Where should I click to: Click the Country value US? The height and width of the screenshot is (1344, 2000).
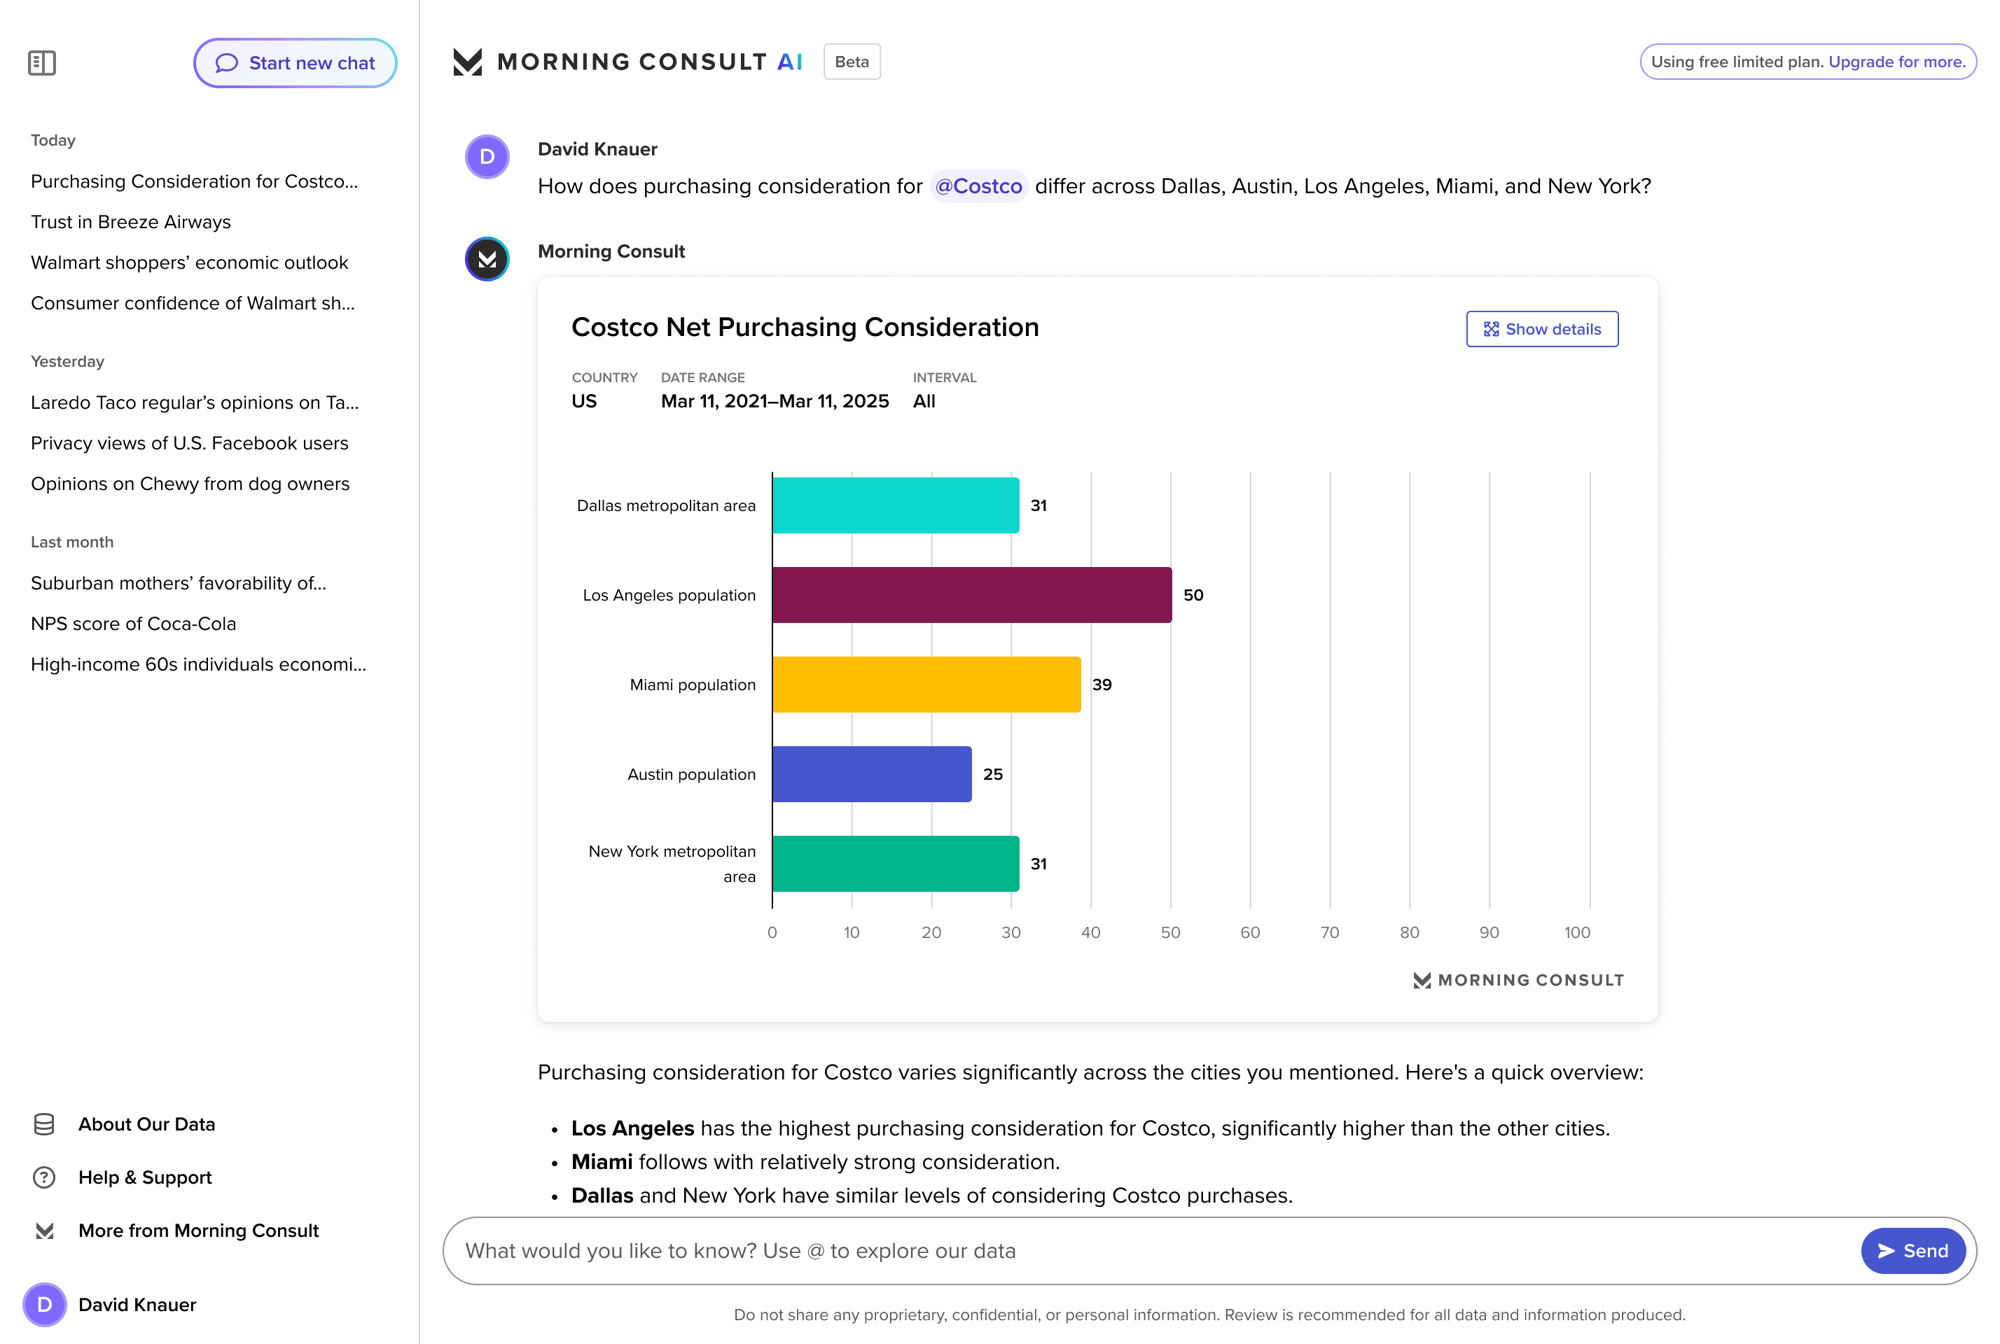[x=584, y=401]
